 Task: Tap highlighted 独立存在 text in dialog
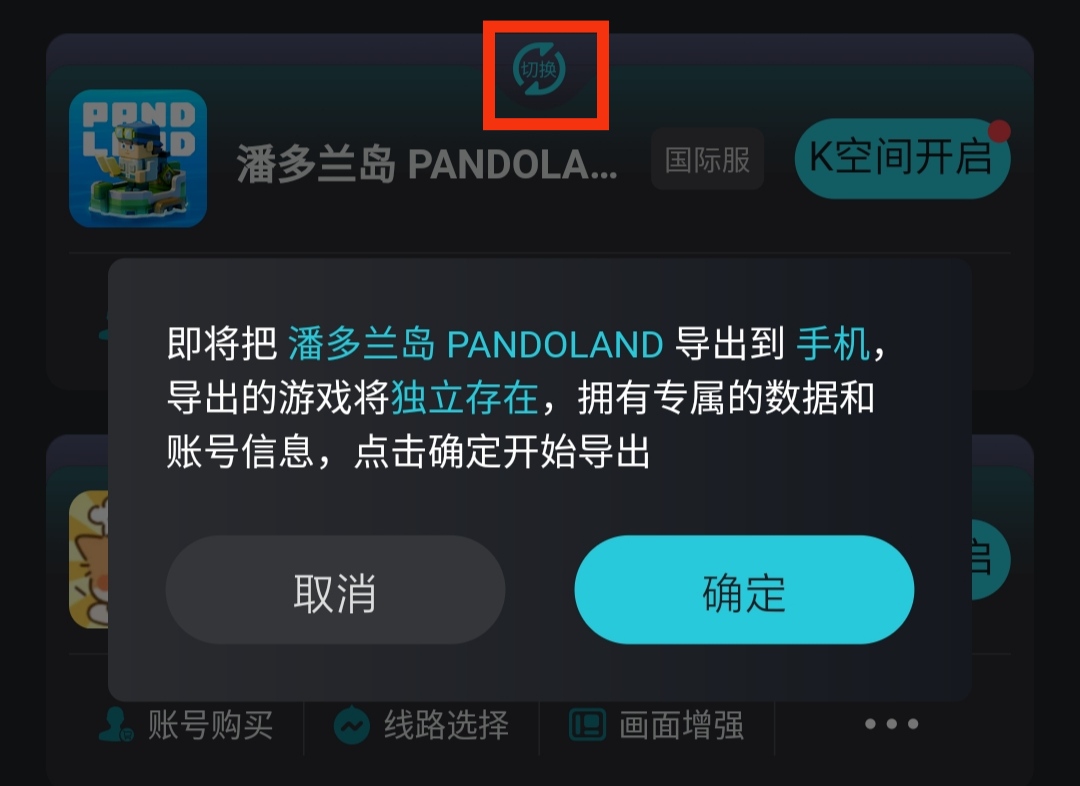point(464,398)
